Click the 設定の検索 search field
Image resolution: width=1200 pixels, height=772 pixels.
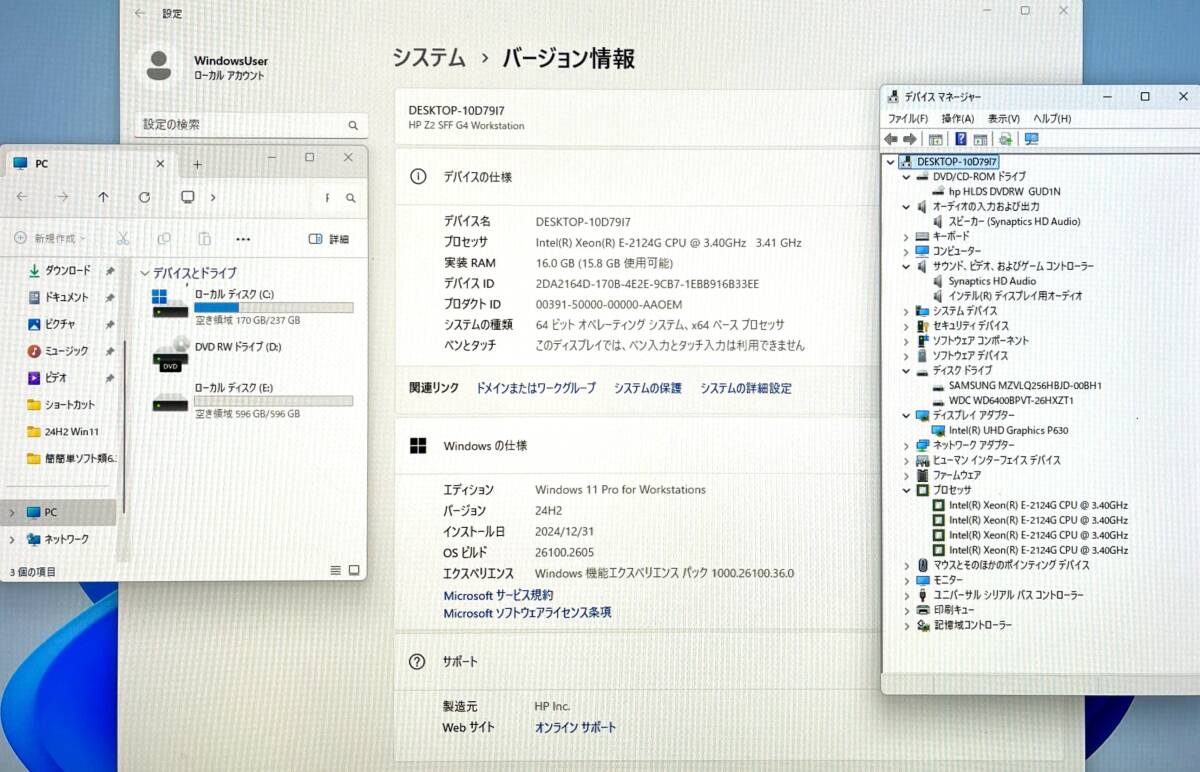[x=251, y=125]
